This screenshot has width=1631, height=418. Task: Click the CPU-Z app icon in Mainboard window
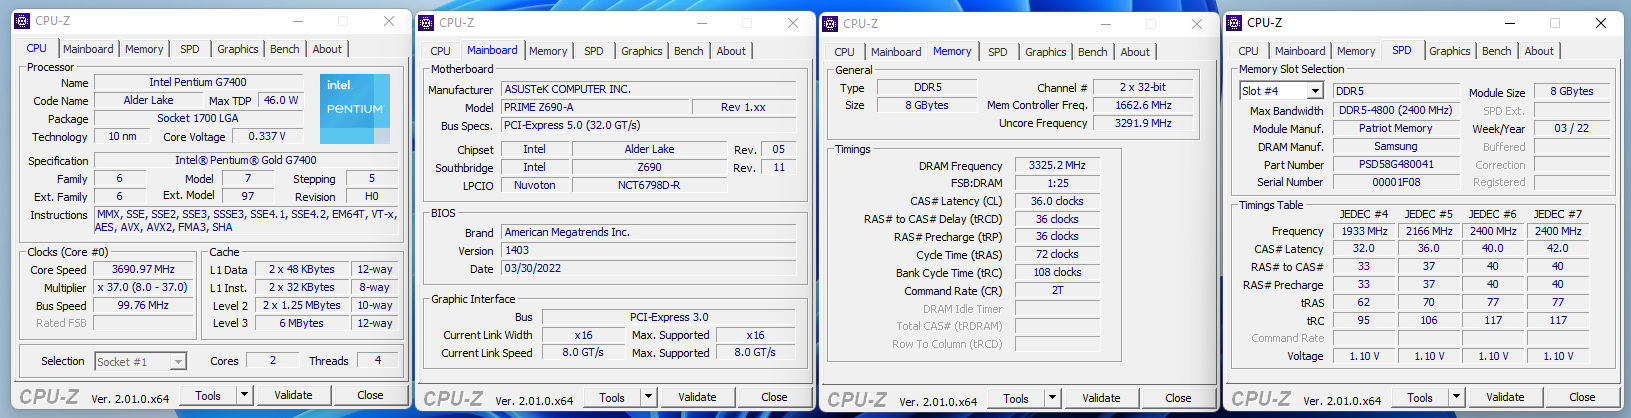[x=426, y=23]
